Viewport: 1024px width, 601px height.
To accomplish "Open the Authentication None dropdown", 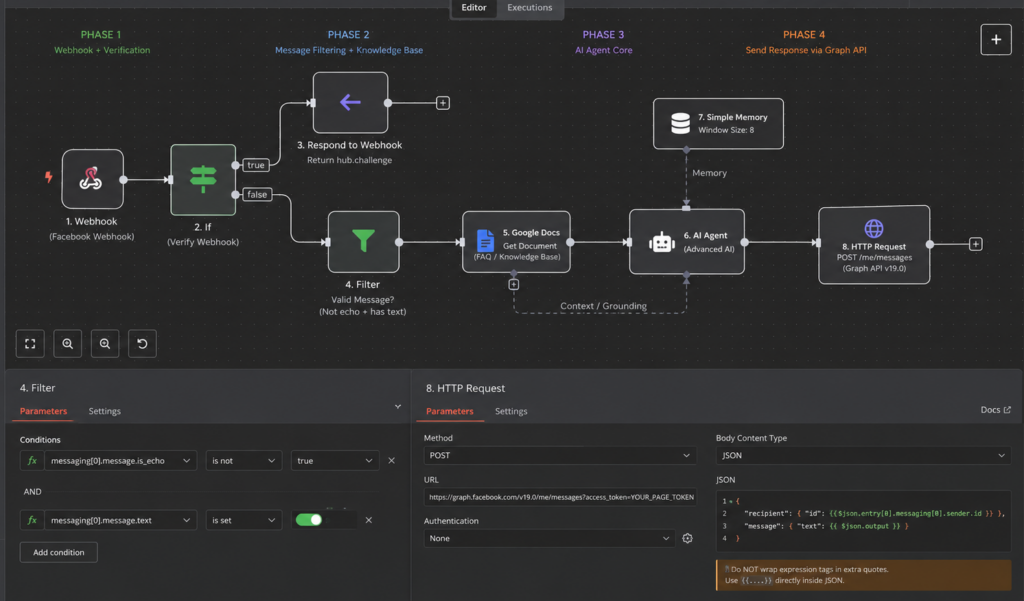I will 549,538.
